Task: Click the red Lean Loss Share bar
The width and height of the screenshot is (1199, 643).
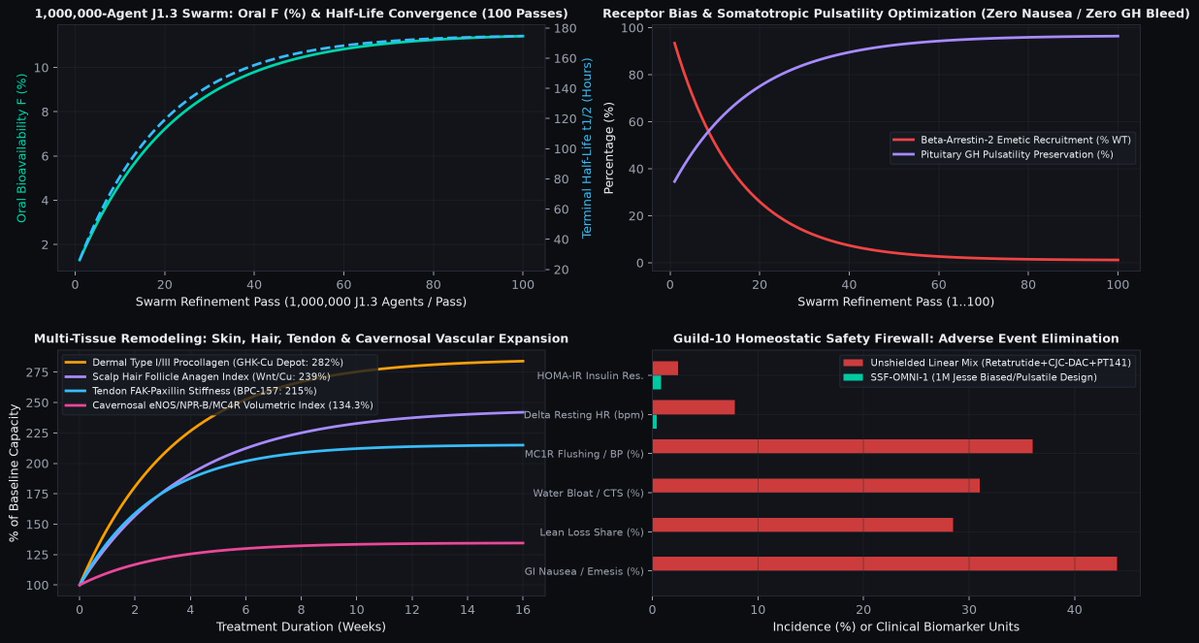Action: click(803, 525)
